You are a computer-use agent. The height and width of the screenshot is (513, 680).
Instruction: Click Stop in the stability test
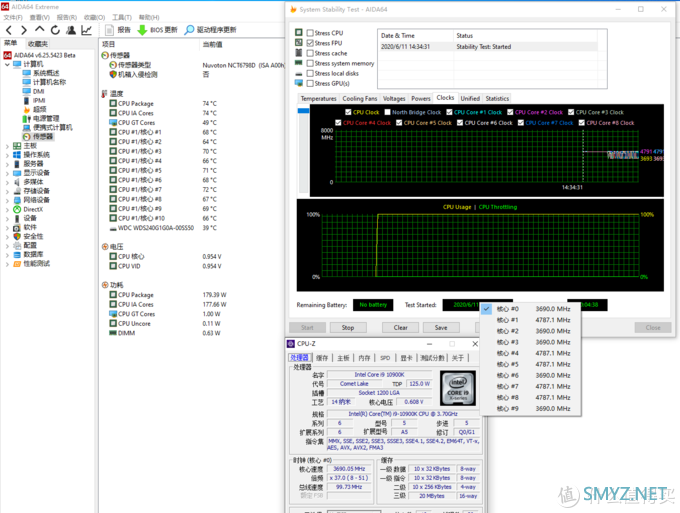coord(348,327)
